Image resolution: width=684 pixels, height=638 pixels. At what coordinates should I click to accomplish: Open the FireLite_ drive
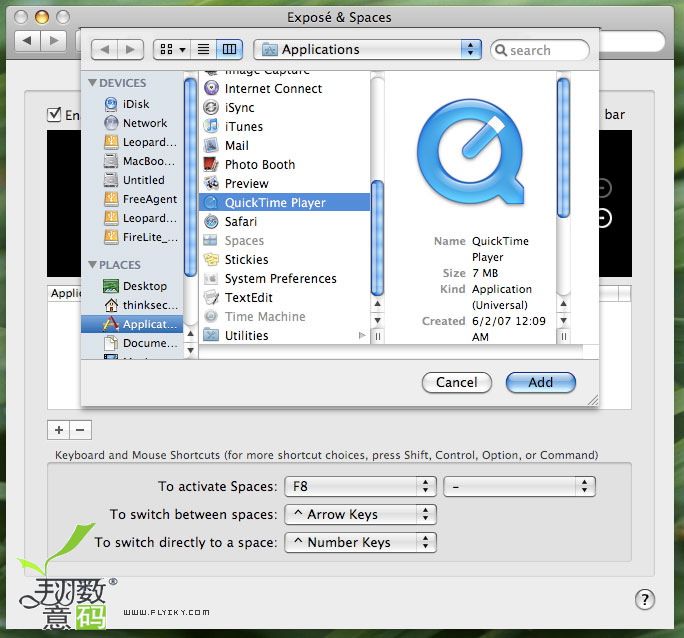tap(141, 237)
